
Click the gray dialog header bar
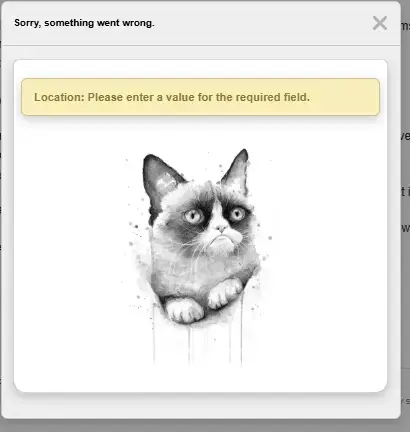pyautogui.click(x=200, y=23)
